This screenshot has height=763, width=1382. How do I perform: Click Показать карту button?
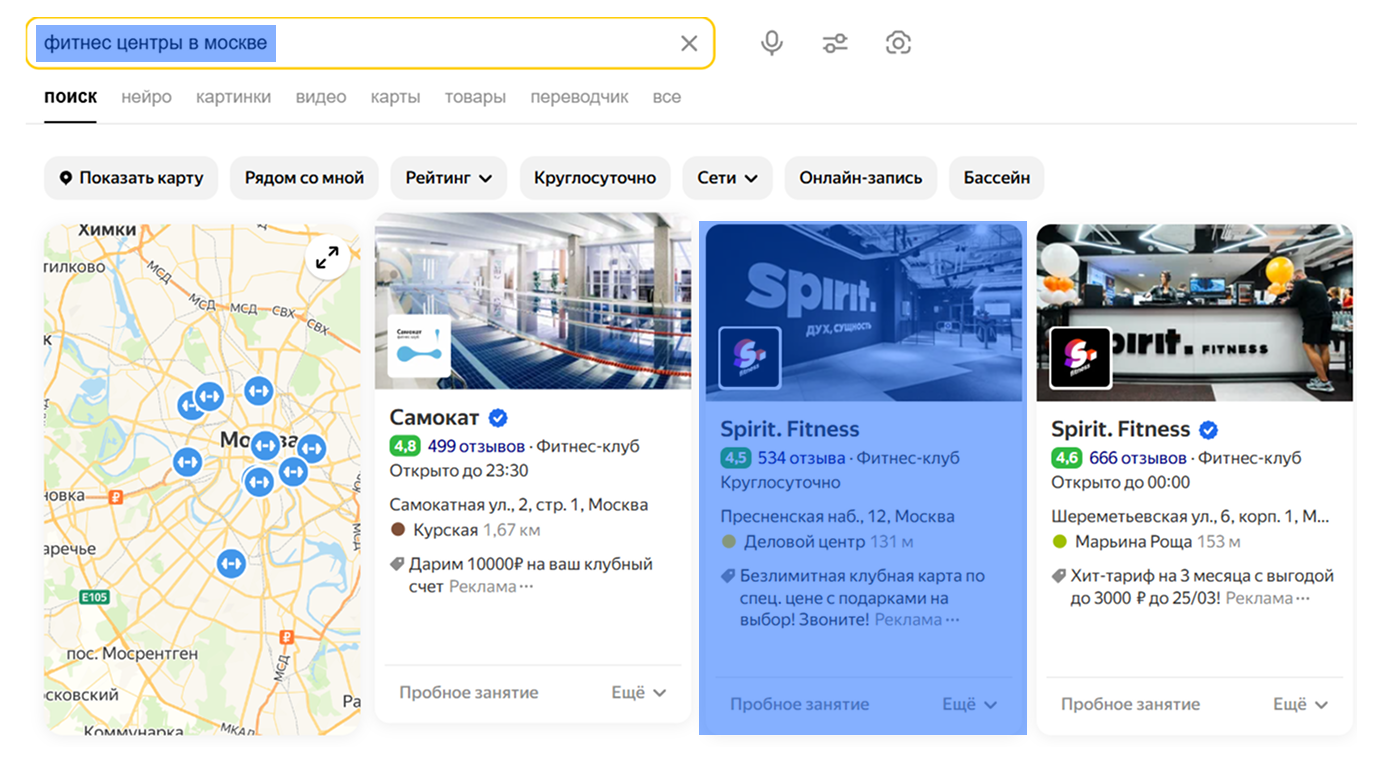(x=131, y=178)
